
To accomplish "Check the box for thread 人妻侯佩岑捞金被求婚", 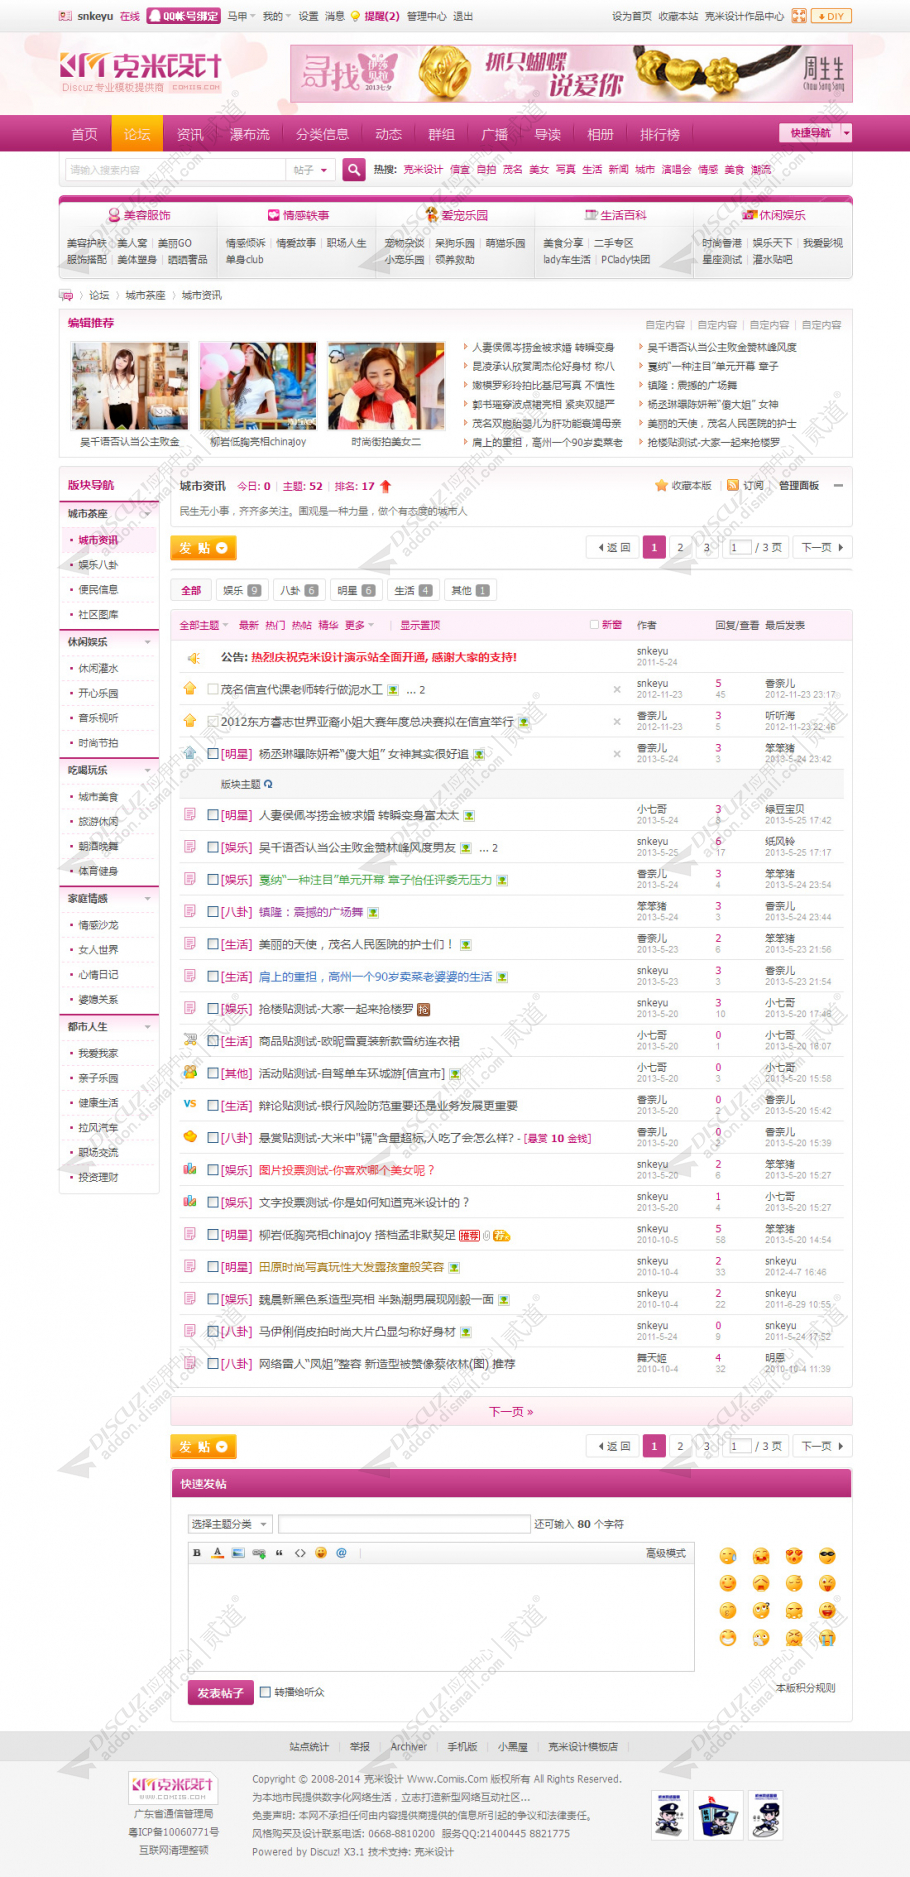I will (213, 815).
